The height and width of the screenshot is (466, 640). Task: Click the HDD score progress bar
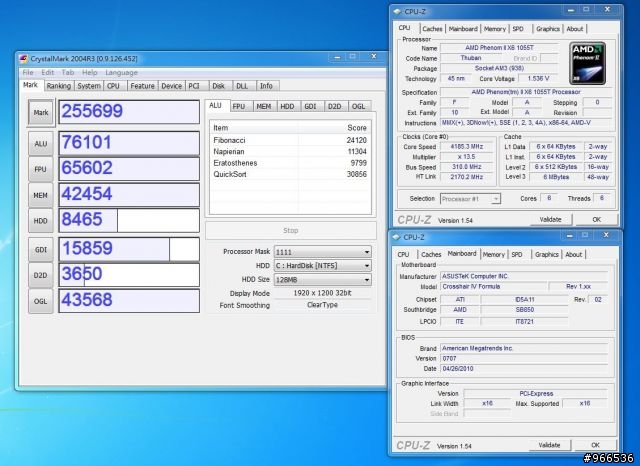tap(129, 221)
